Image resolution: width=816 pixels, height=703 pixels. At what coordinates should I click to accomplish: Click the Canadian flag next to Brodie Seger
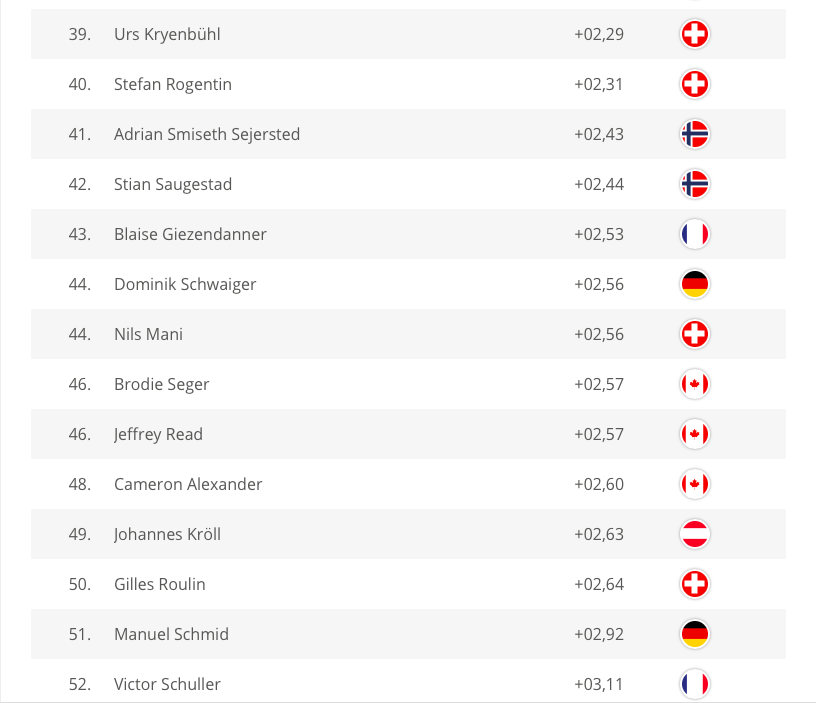(694, 384)
